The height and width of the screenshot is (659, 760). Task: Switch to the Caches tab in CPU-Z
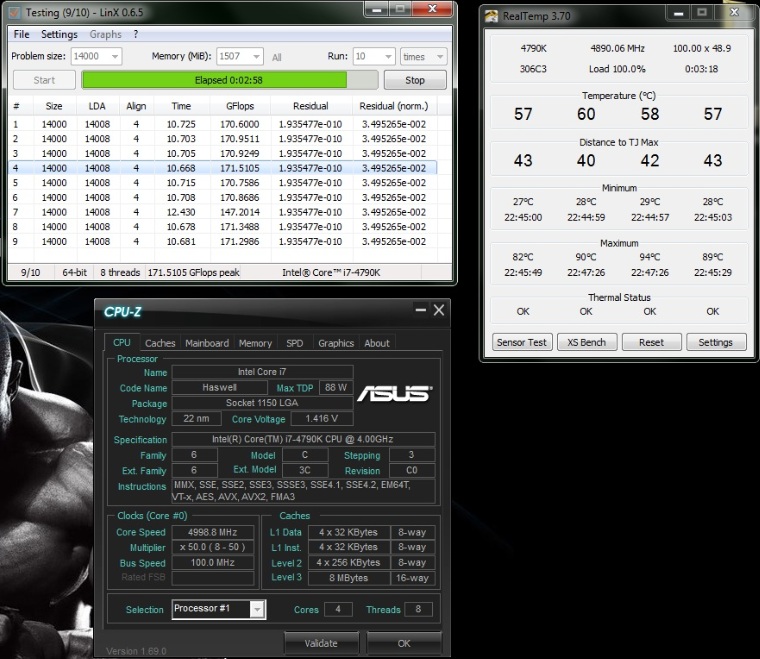coord(160,343)
